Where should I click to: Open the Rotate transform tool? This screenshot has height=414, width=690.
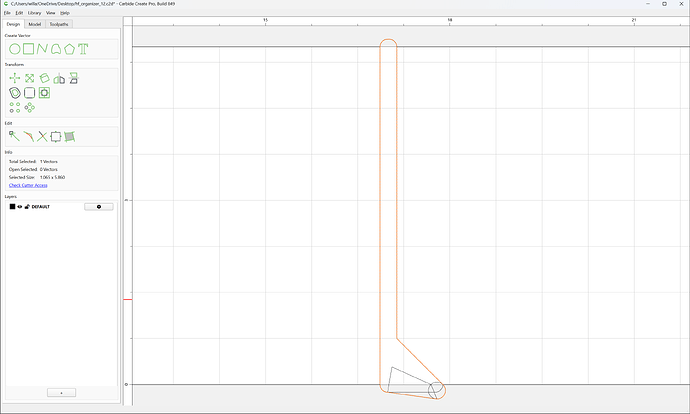(x=44, y=78)
